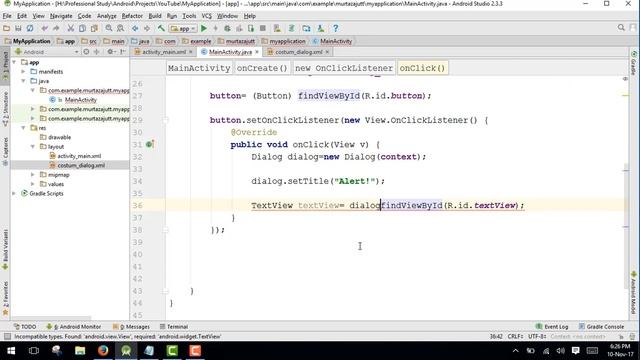This screenshot has height=360, width=640.
Task: Select activity_main.xml in the layout folder
Action: tap(79, 156)
